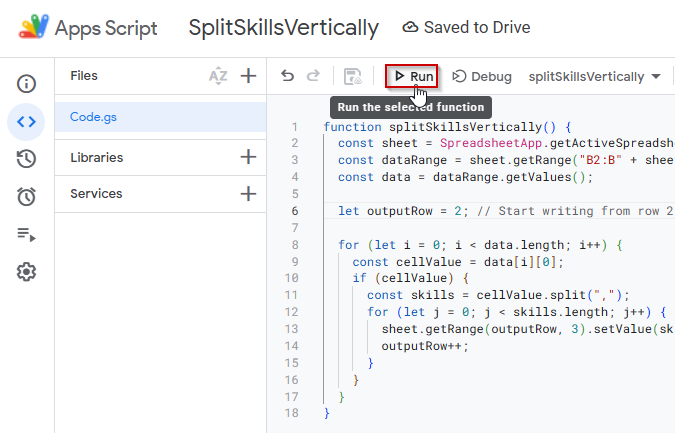Click the Save project to Drive icon
The image size is (675, 433).
pos(353,77)
